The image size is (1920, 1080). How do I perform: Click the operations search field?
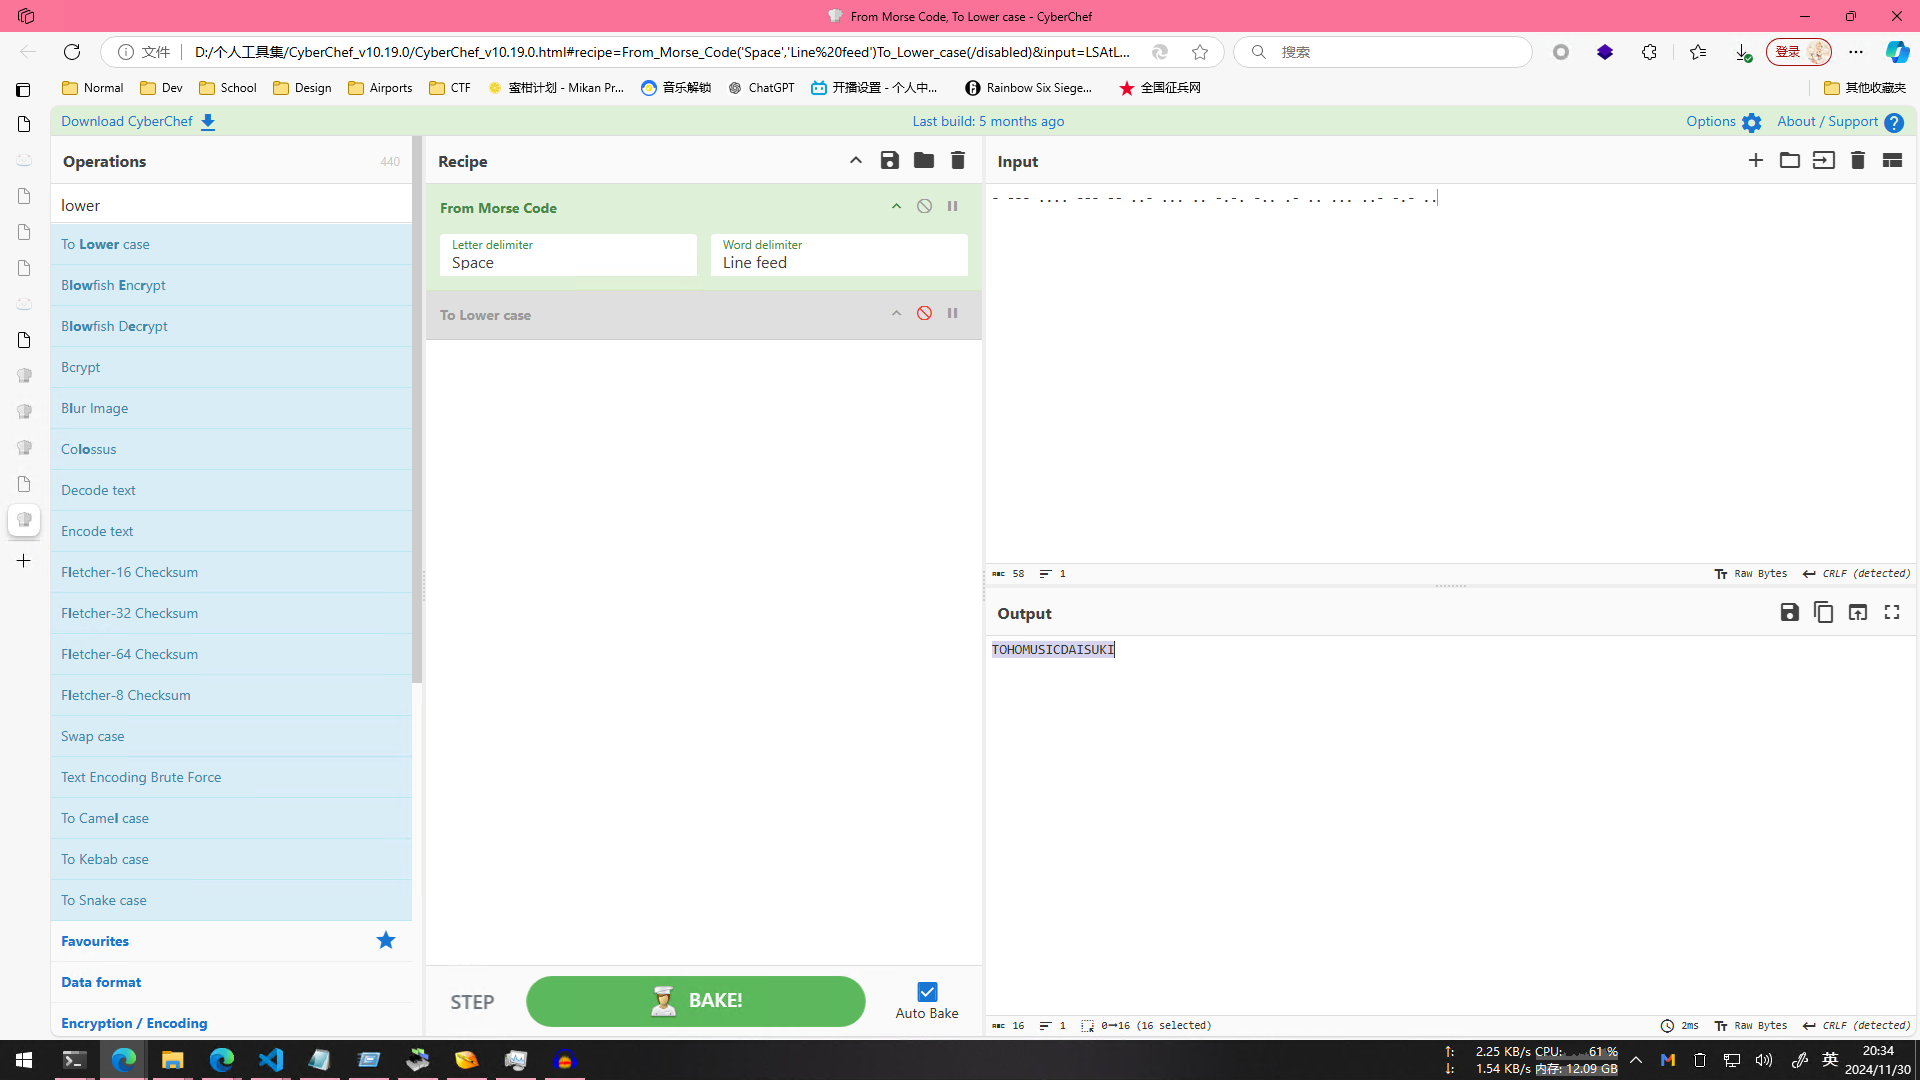[230, 205]
